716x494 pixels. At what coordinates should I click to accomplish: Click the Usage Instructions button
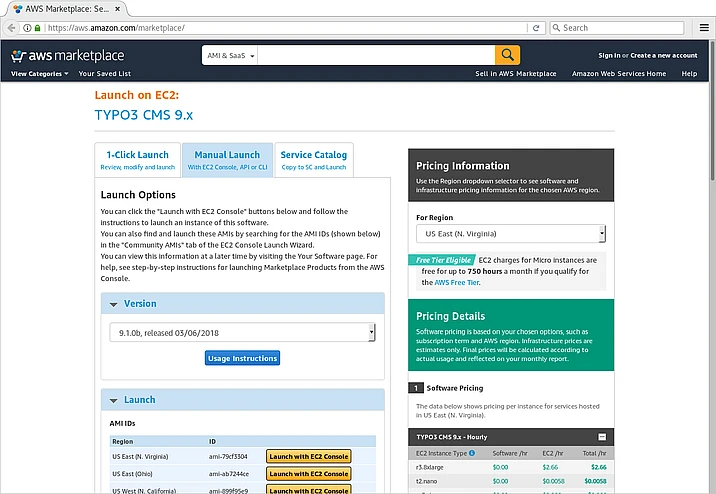click(x=242, y=358)
